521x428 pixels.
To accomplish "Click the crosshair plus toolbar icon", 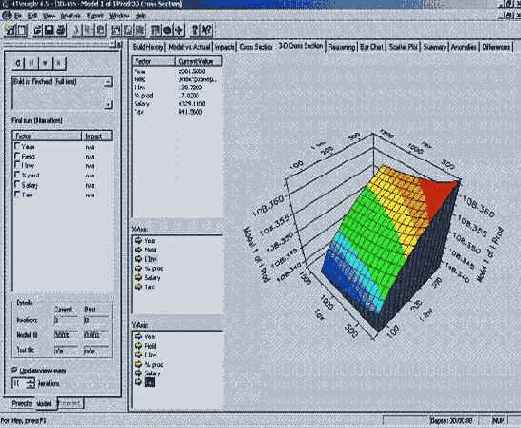I will (179, 30).
